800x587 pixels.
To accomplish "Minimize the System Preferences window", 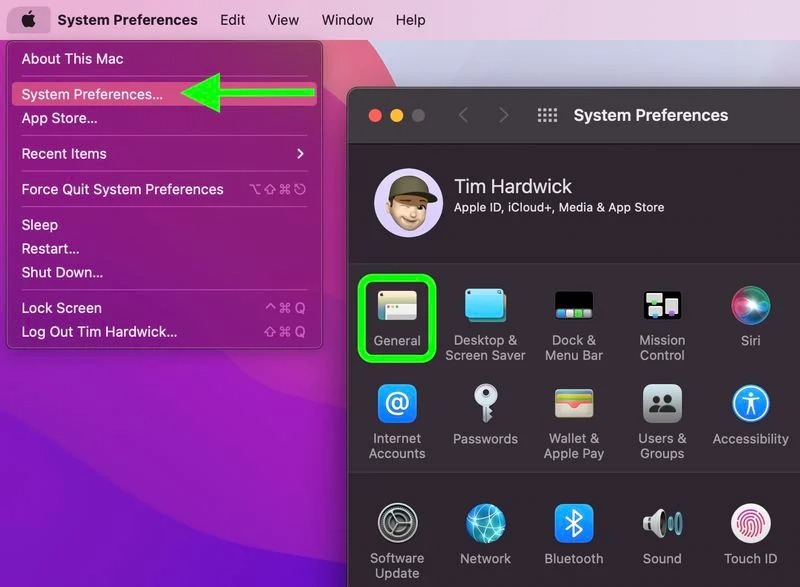I will (396, 116).
